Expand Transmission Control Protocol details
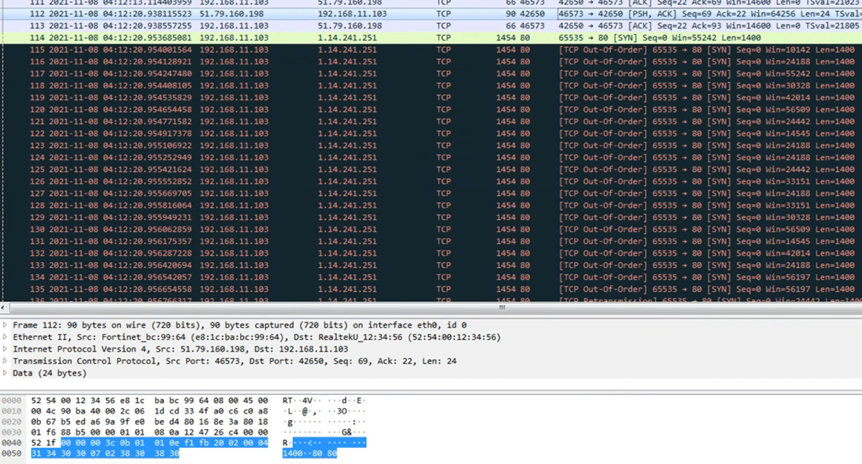The height and width of the screenshot is (464, 862). (x=5, y=361)
